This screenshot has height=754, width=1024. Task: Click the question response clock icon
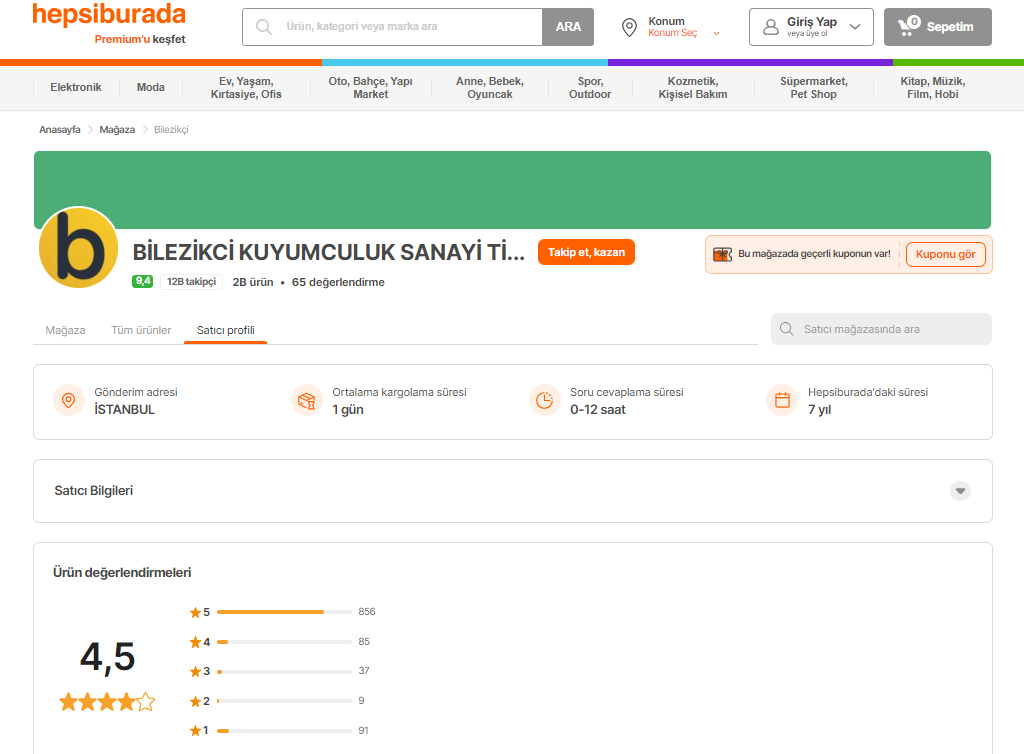pyautogui.click(x=544, y=400)
